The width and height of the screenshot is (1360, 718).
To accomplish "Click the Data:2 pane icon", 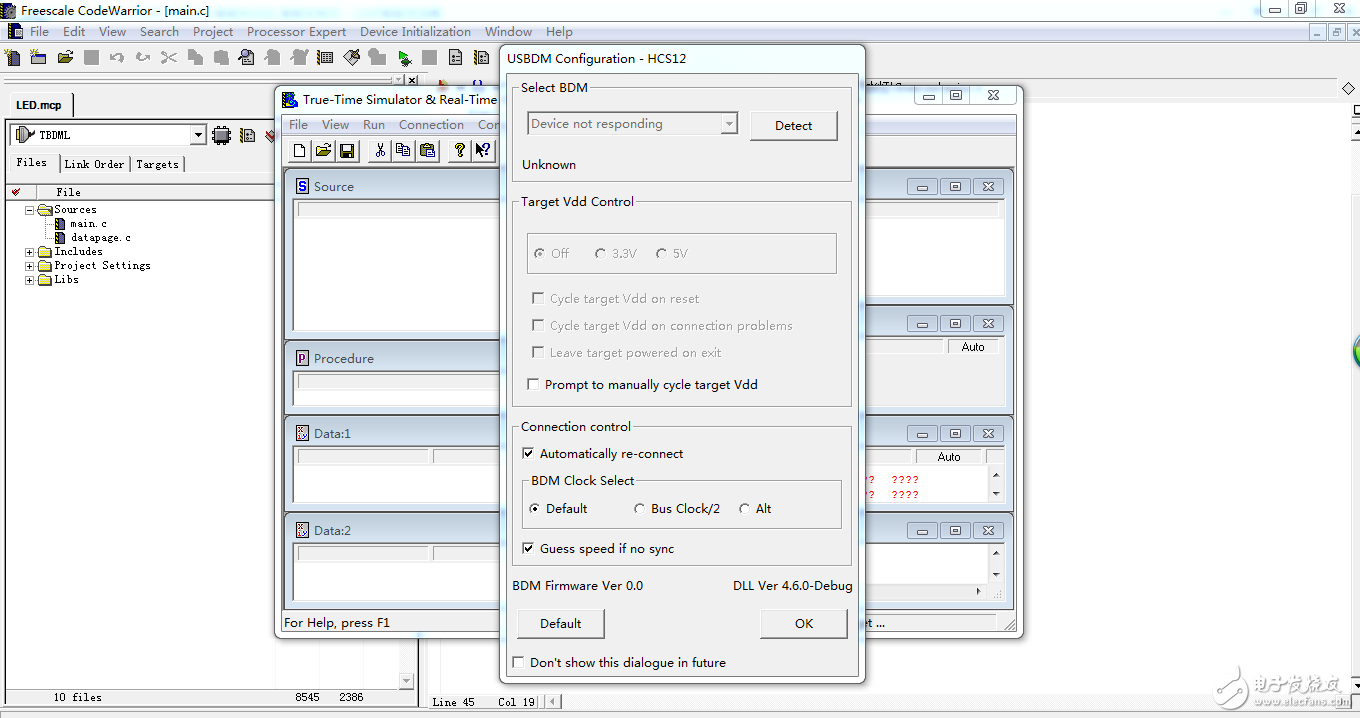I will click(x=303, y=530).
